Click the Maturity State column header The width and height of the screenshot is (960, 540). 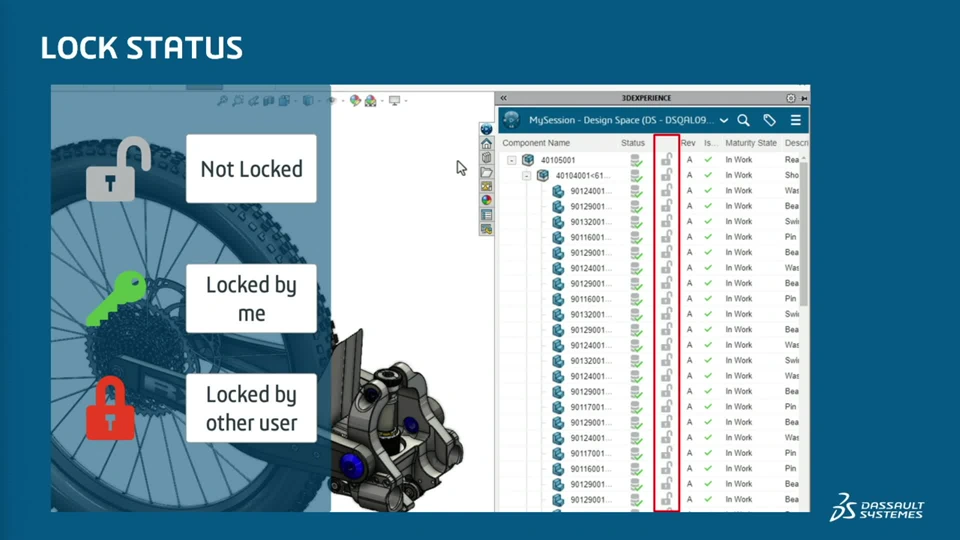(751, 143)
